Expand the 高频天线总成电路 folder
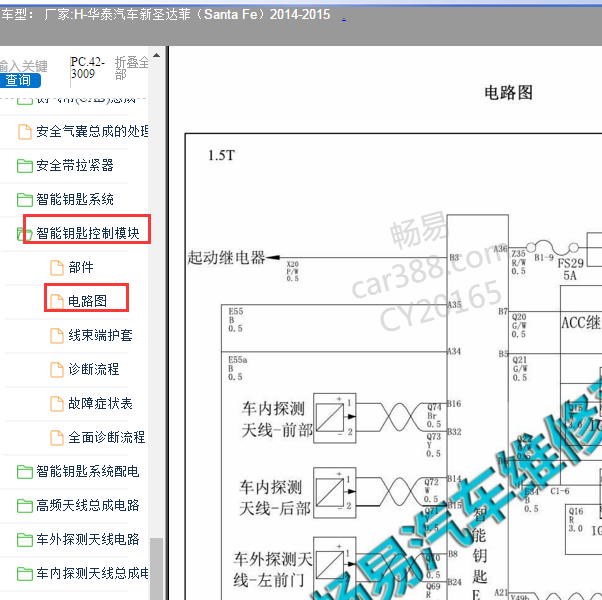The image size is (602, 600). (88, 505)
